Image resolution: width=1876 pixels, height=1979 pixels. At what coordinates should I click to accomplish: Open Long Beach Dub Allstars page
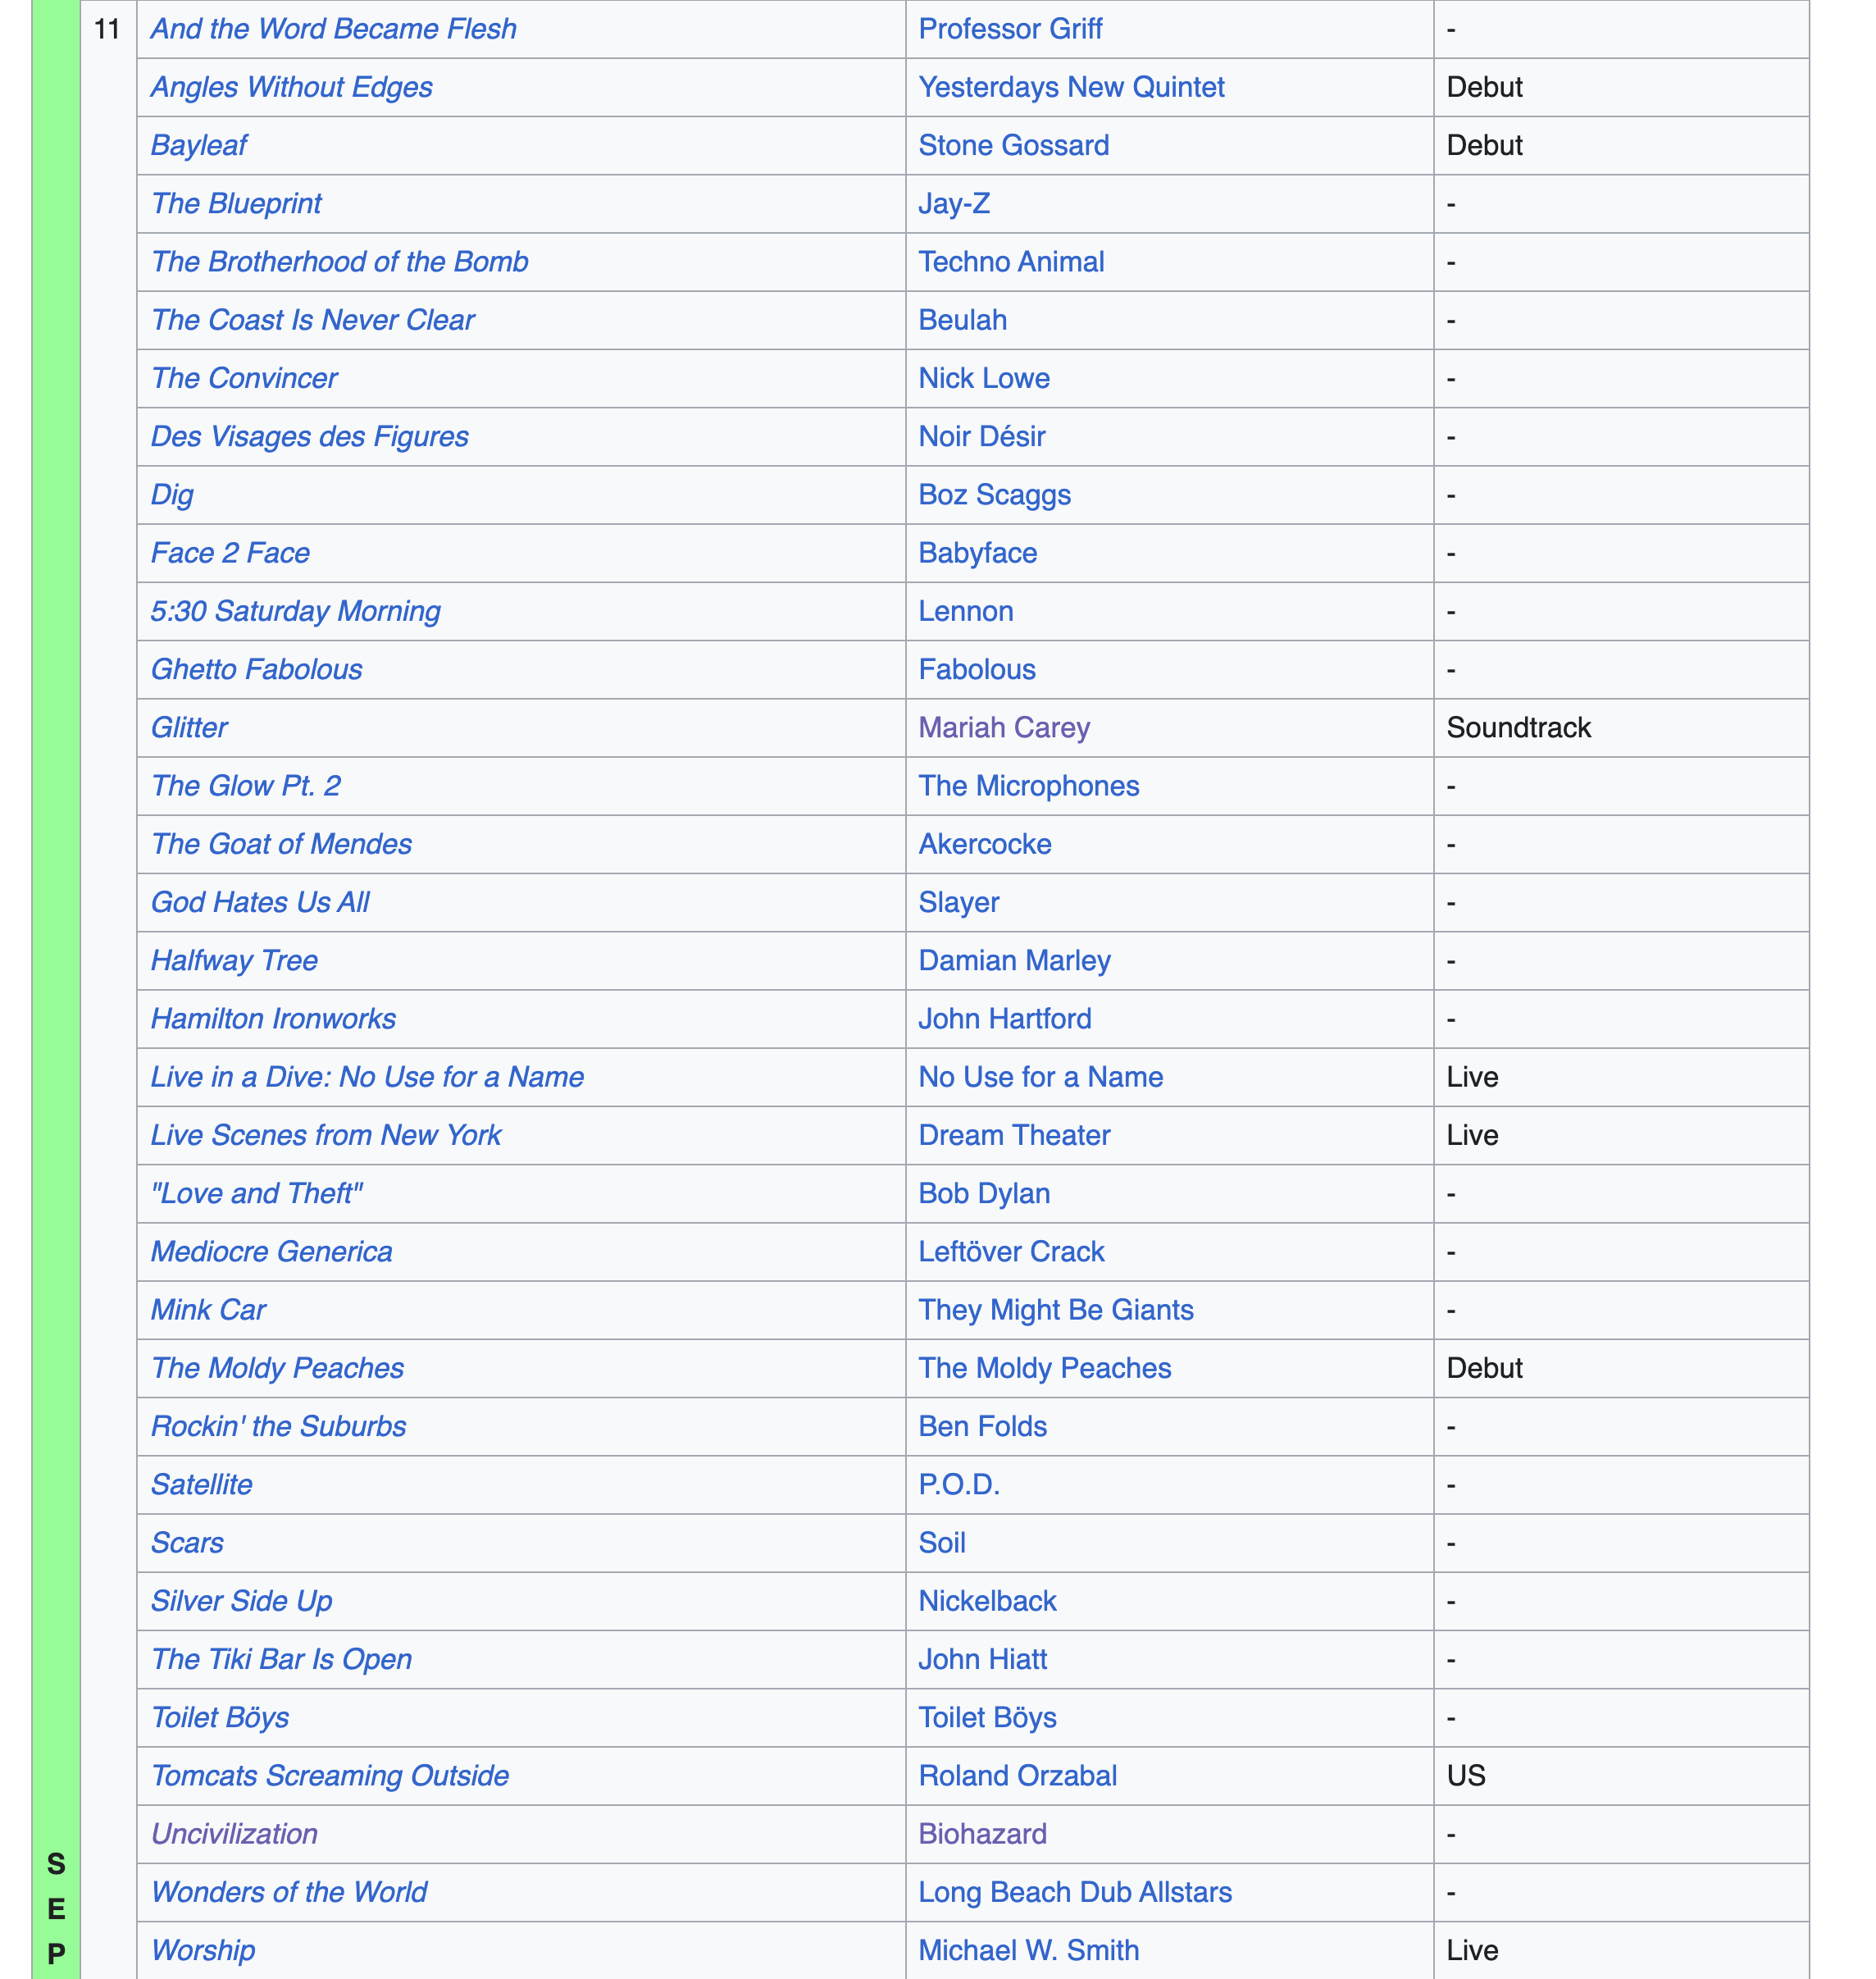[1074, 1892]
